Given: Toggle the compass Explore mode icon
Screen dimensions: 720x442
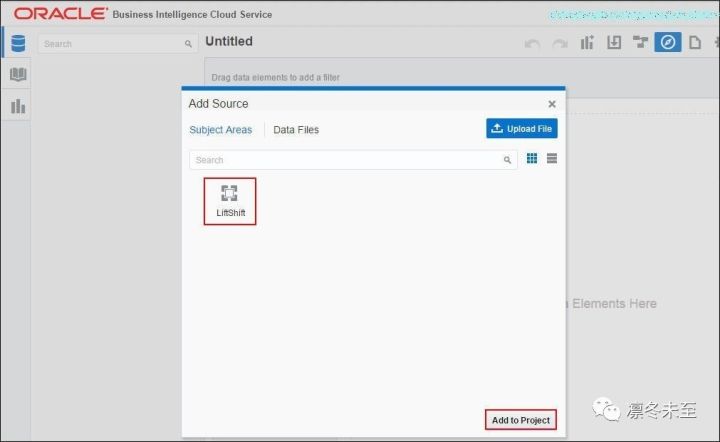Looking at the screenshot, I should (x=668, y=42).
